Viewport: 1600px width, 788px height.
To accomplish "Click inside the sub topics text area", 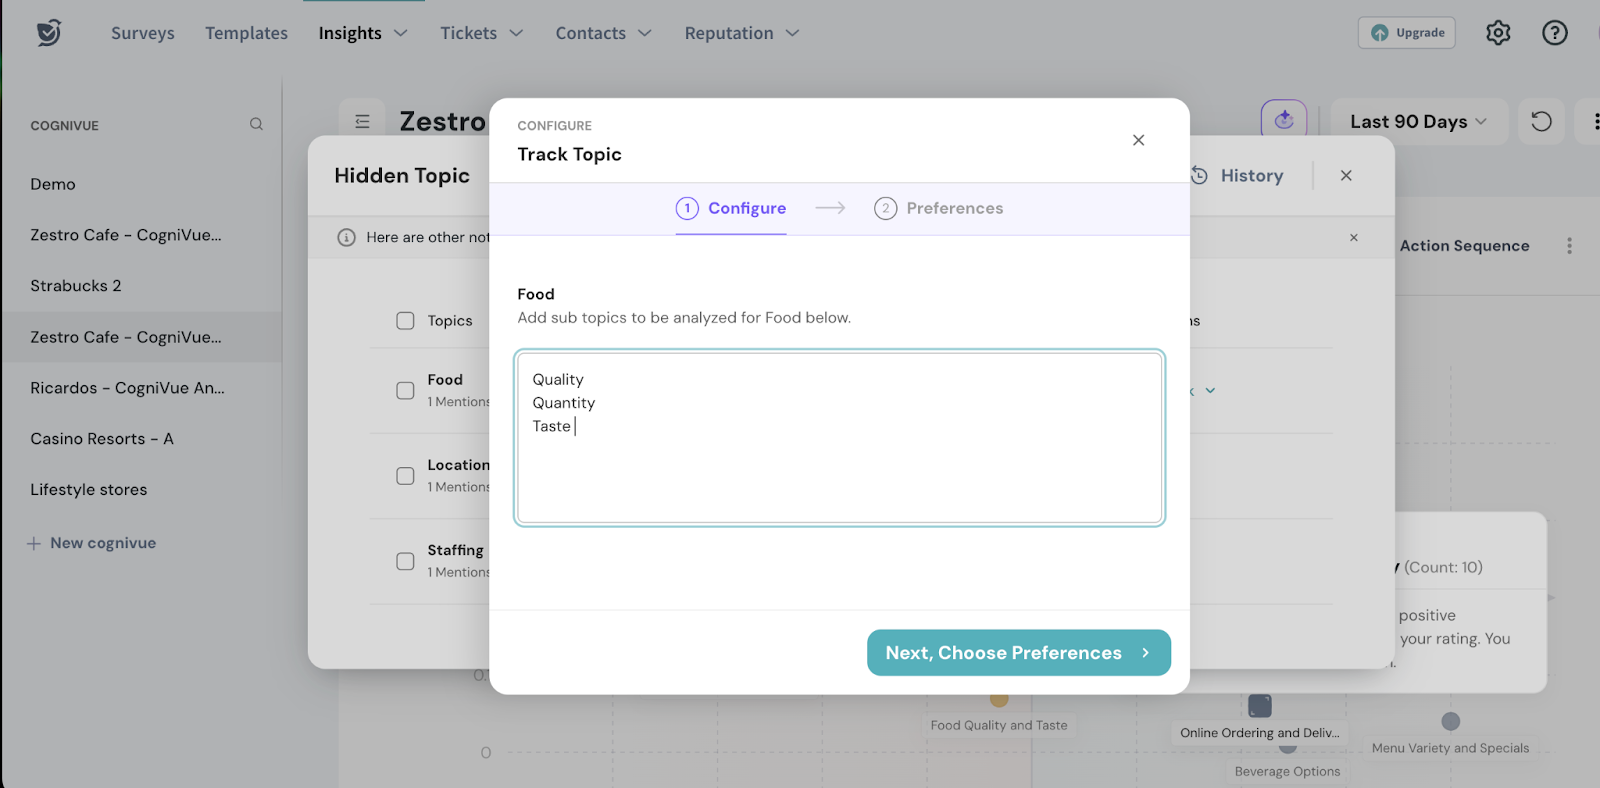I will (x=839, y=470).
